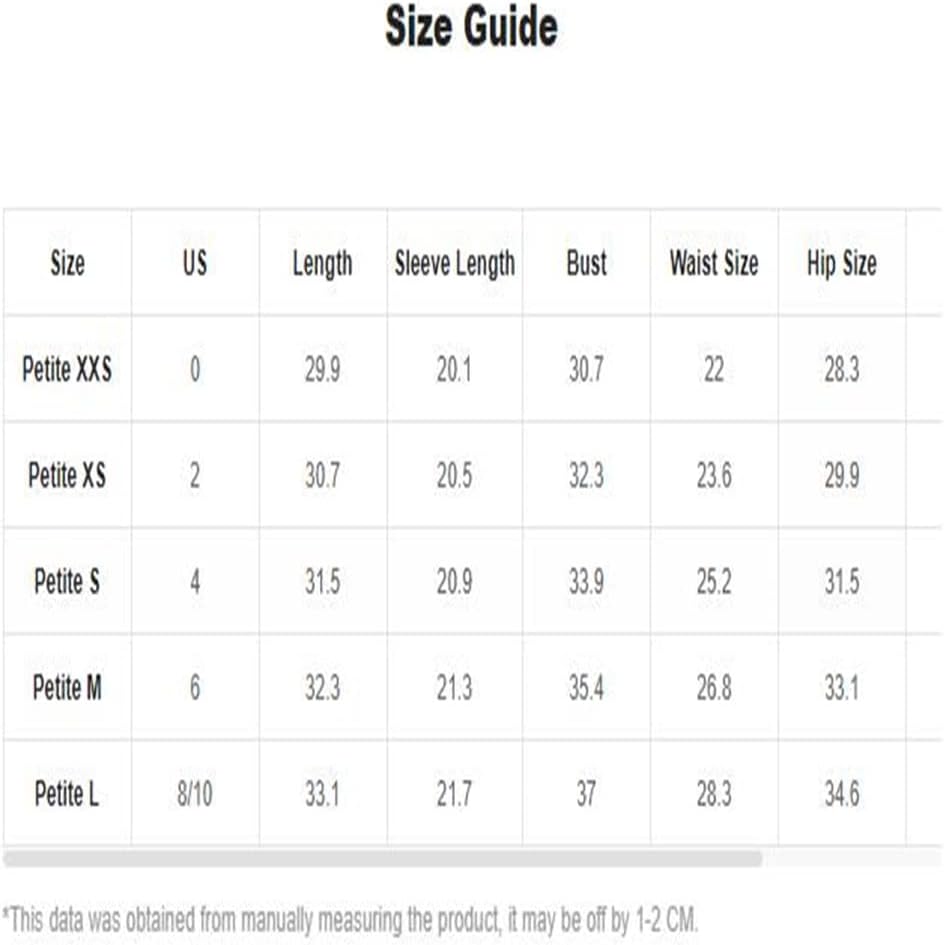This screenshot has height=945, width=944.
Task: Click the Size column header
Action: [67, 263]
